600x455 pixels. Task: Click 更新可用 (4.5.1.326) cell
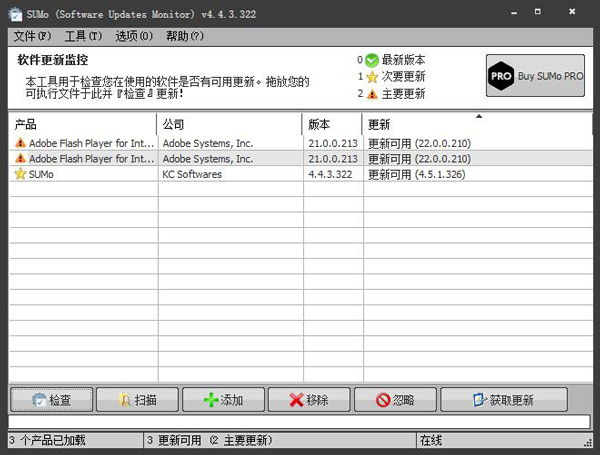coord(417,174)
